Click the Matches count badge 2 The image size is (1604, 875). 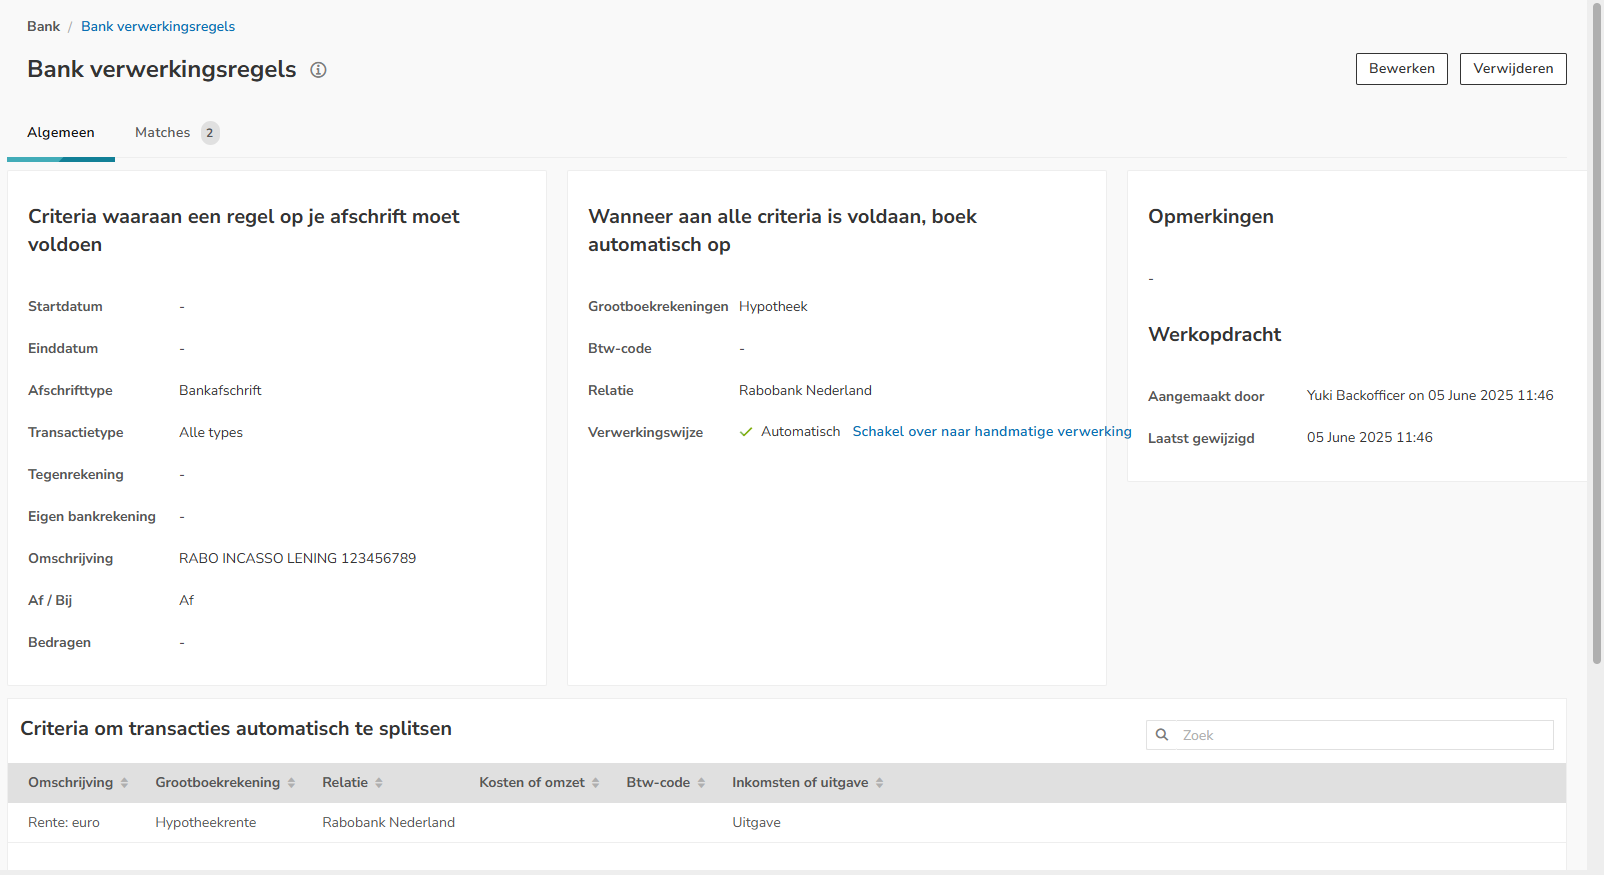(x=210, y=133)
